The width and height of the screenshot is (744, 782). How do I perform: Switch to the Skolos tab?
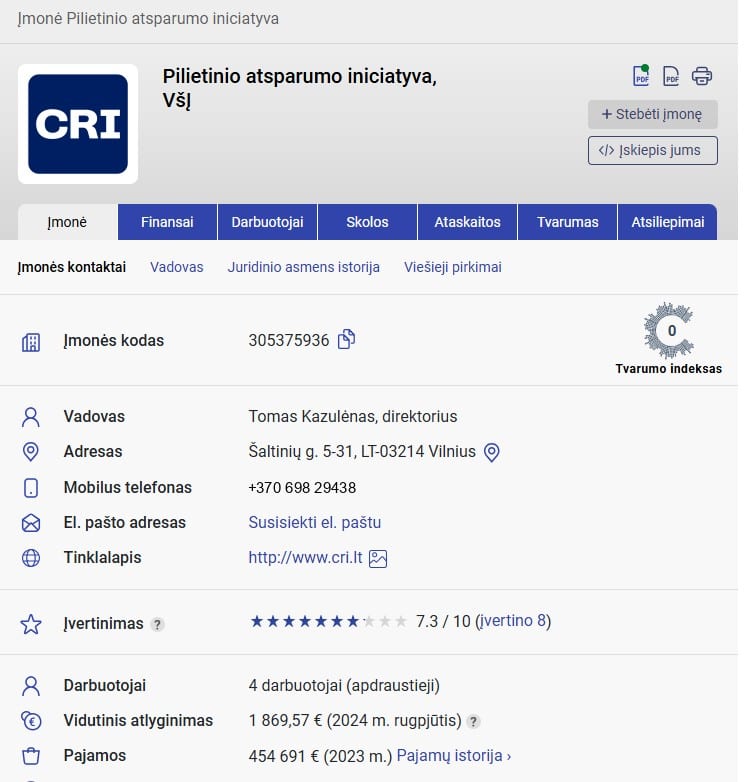[367, 222]
